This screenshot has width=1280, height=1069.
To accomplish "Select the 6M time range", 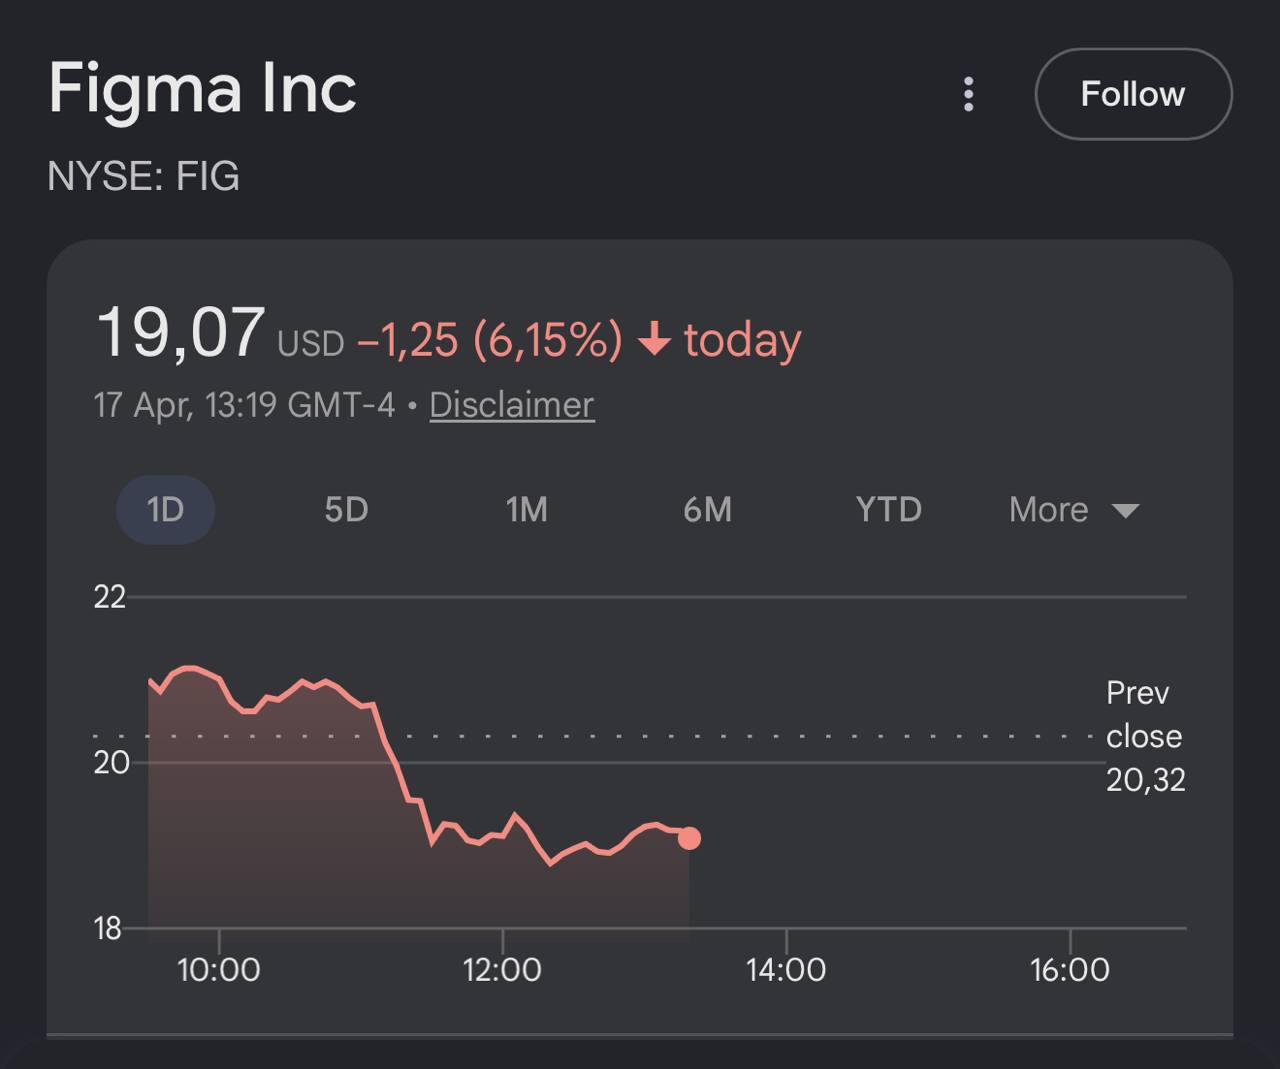I will tap(707, 510).
